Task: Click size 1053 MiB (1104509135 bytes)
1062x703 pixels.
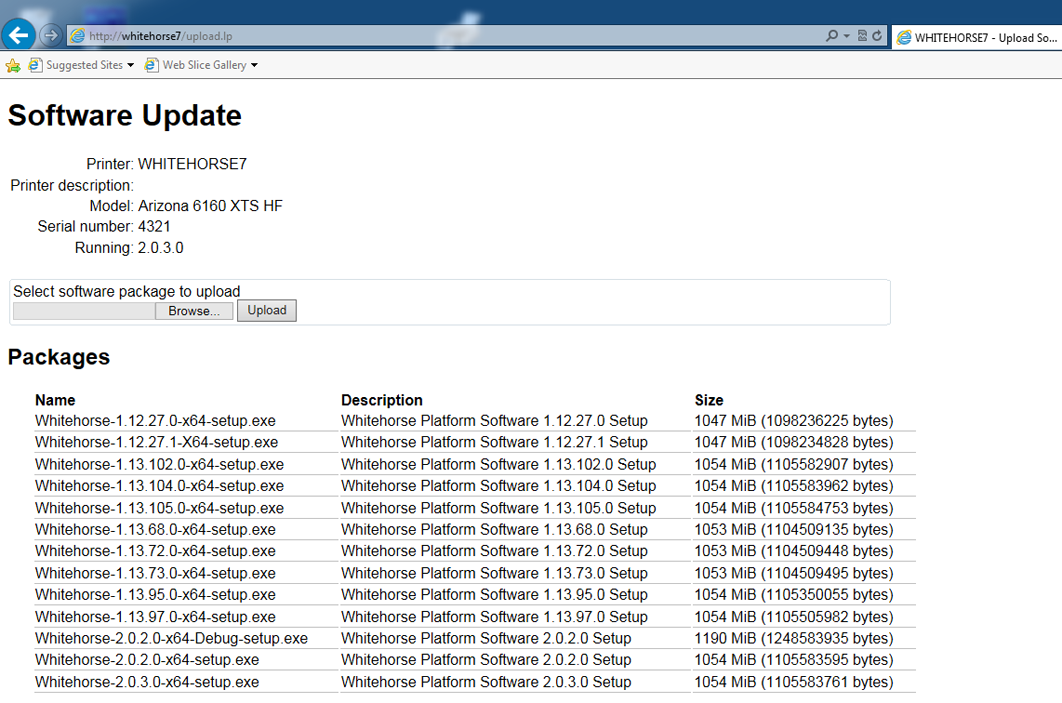Action: pyautogui.click(x=794, y=530)
